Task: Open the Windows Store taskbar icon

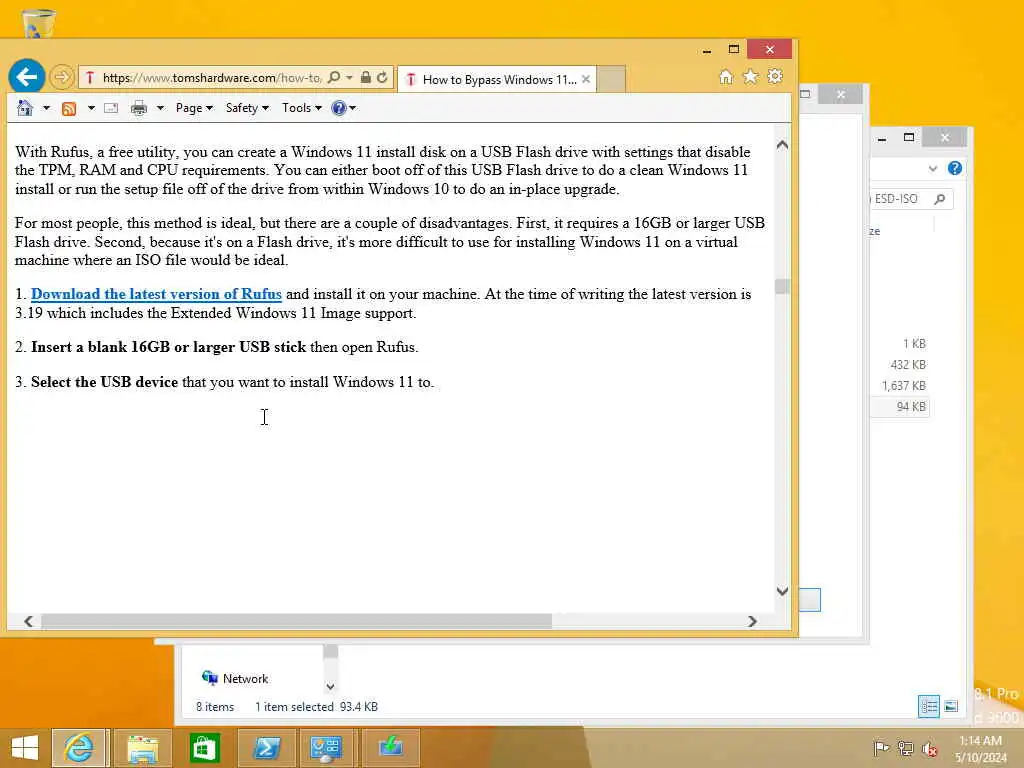Action: point(204,748)
